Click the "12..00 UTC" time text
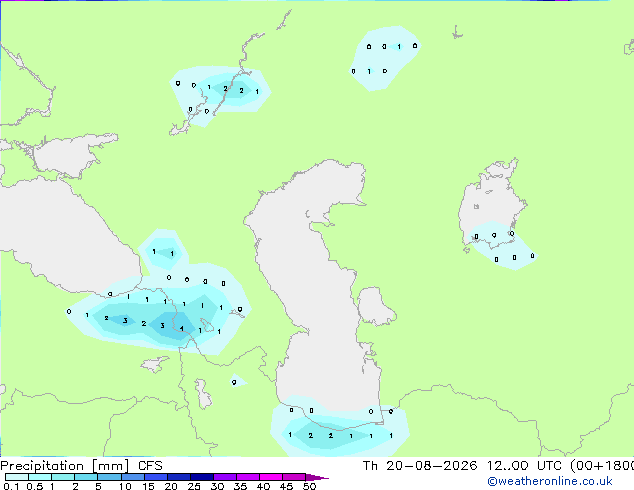The image size is (634, 490). click(524, 466)
